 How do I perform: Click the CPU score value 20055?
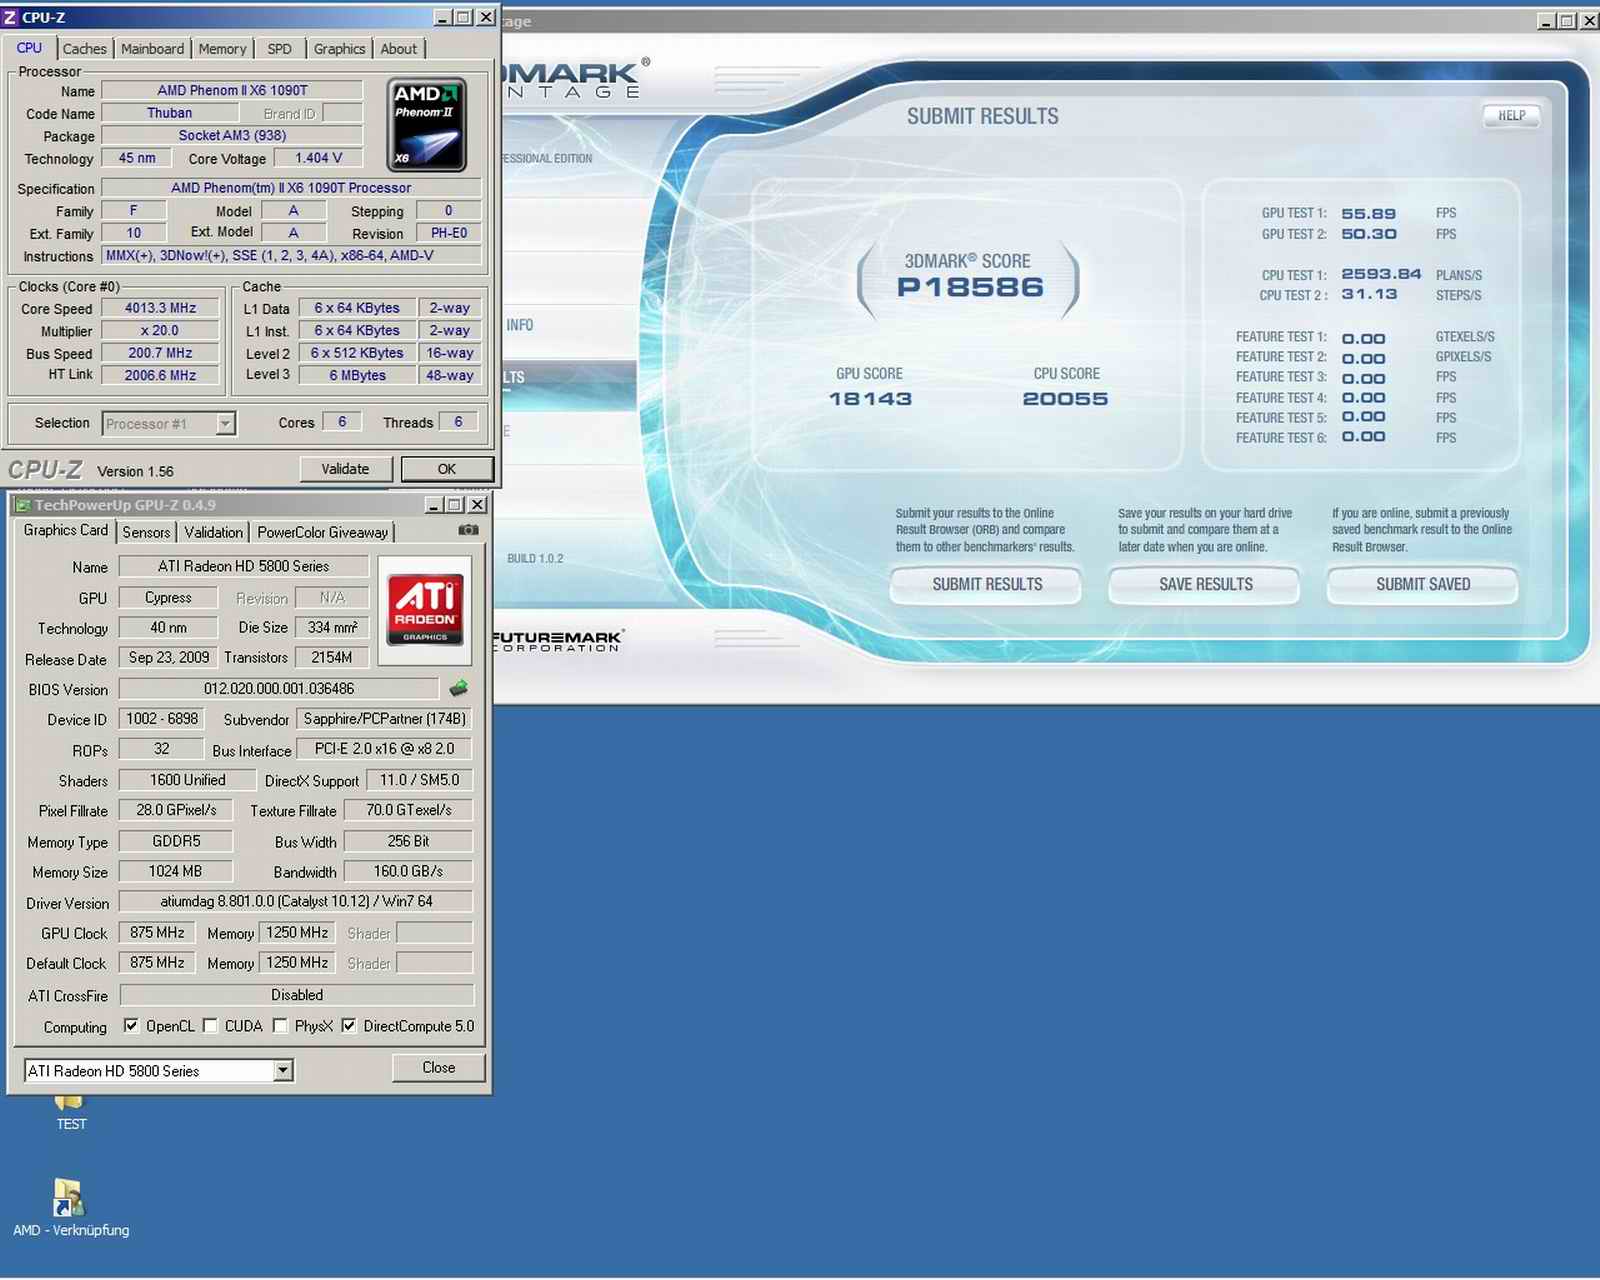pyautogui.click(x=1065, y=399)
